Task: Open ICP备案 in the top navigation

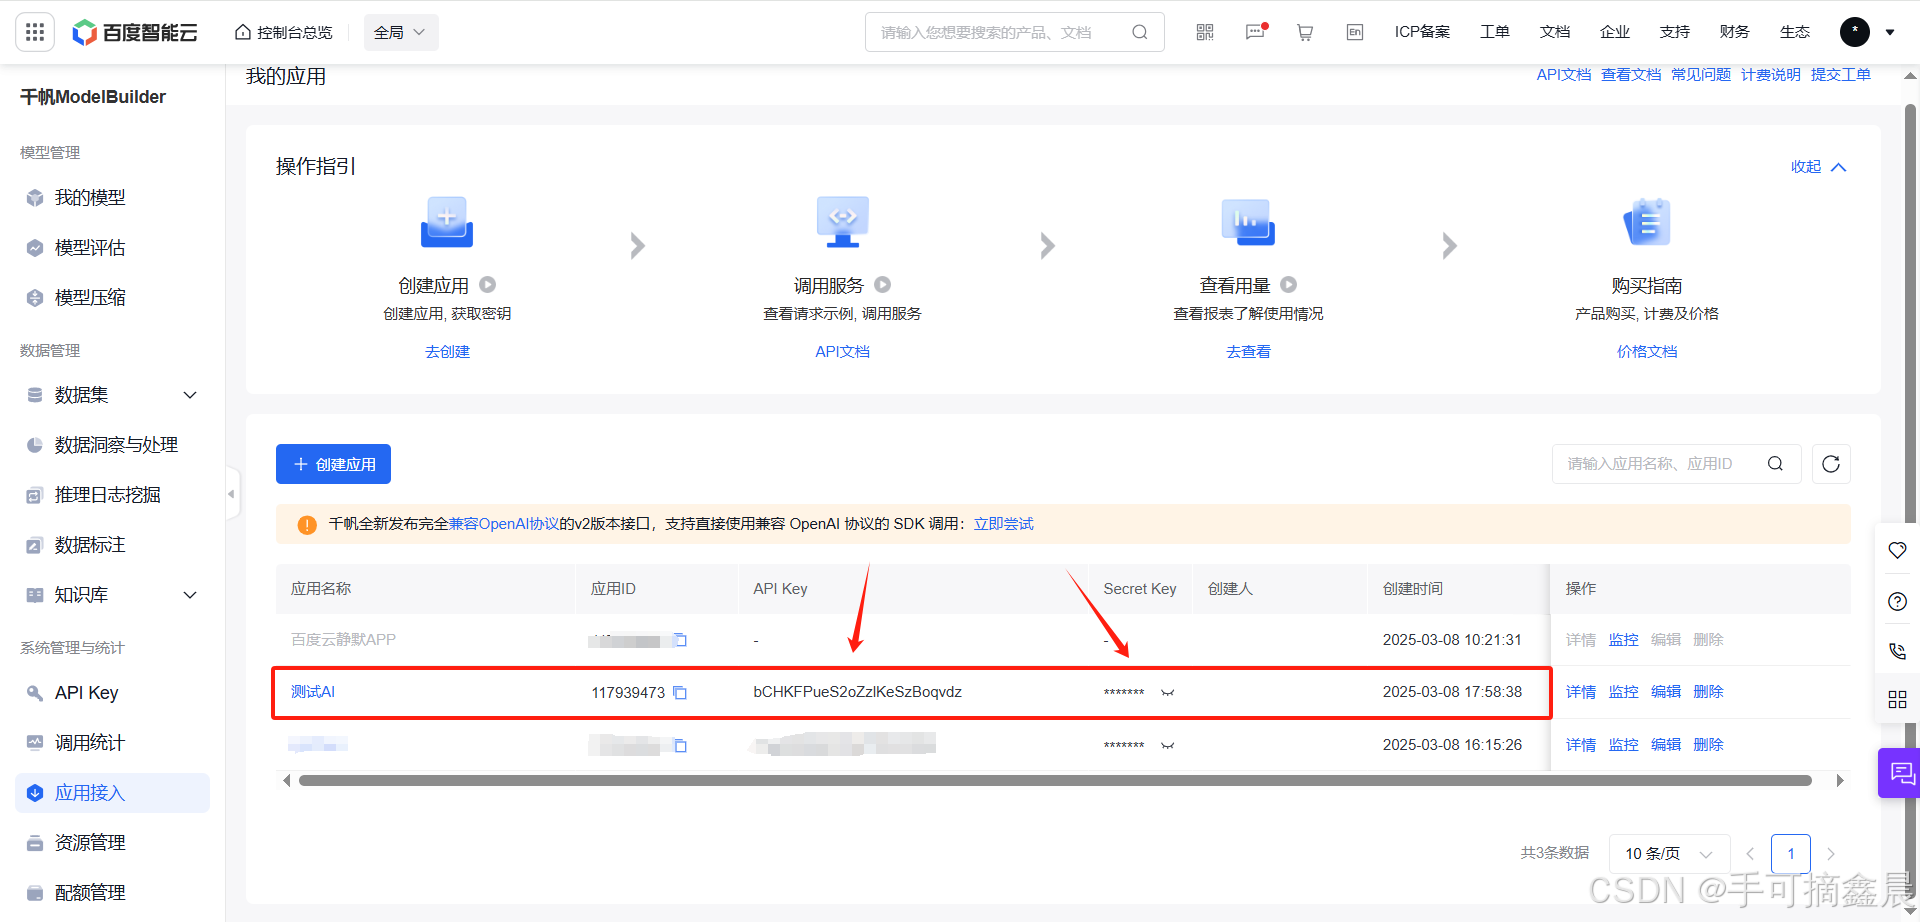Action: (x=1422, y=32)
